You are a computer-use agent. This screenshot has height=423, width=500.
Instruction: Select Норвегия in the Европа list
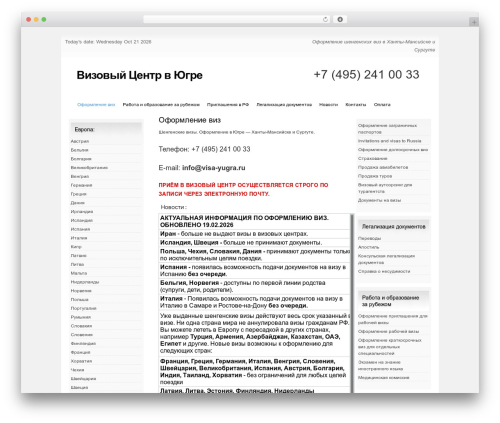pos(81,291)
